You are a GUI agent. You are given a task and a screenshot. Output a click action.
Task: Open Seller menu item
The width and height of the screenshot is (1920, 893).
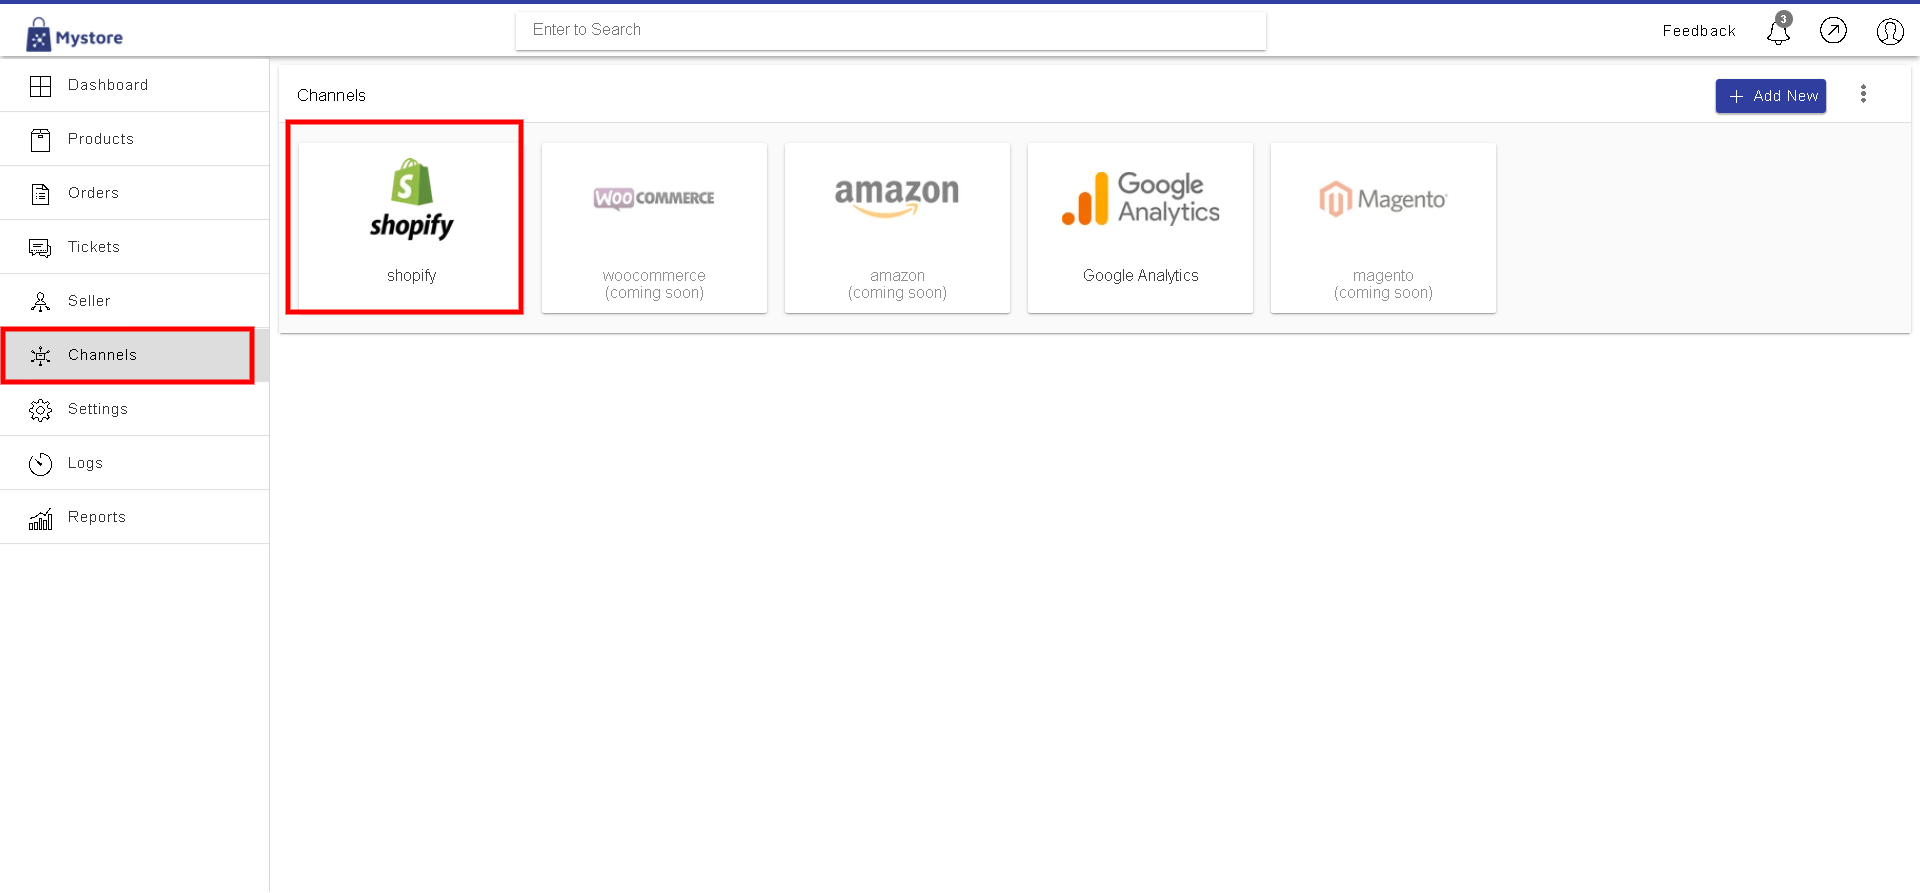(x=135, y=301)
